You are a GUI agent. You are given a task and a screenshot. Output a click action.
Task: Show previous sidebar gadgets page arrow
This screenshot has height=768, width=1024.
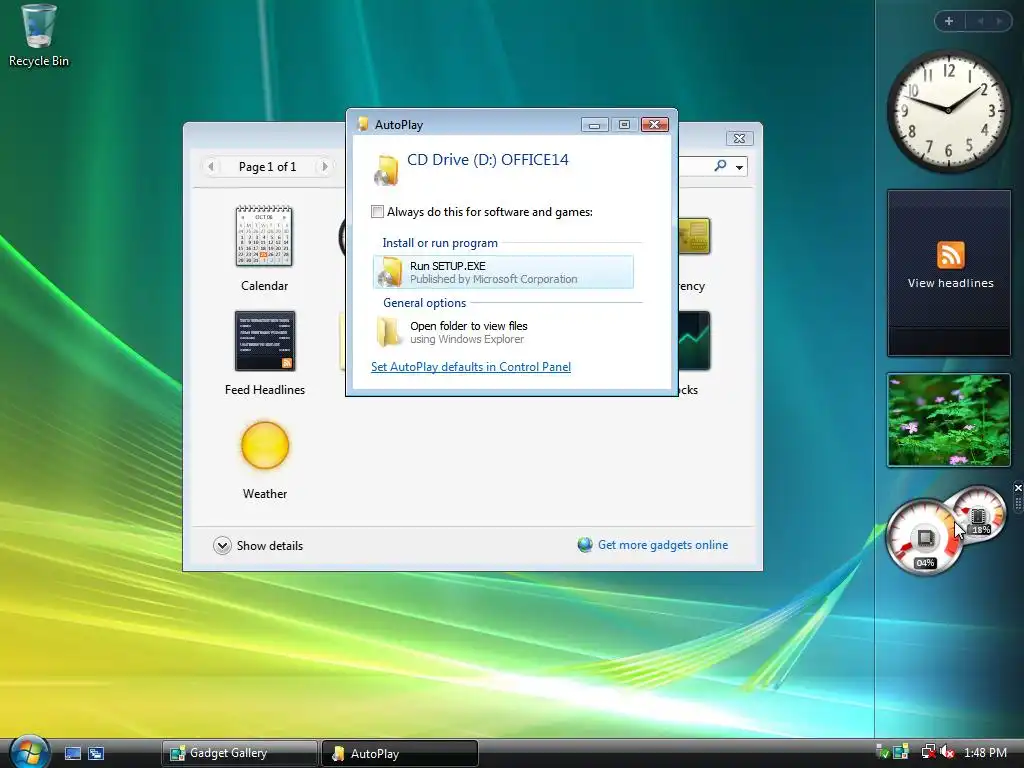[x=980, y=22]
